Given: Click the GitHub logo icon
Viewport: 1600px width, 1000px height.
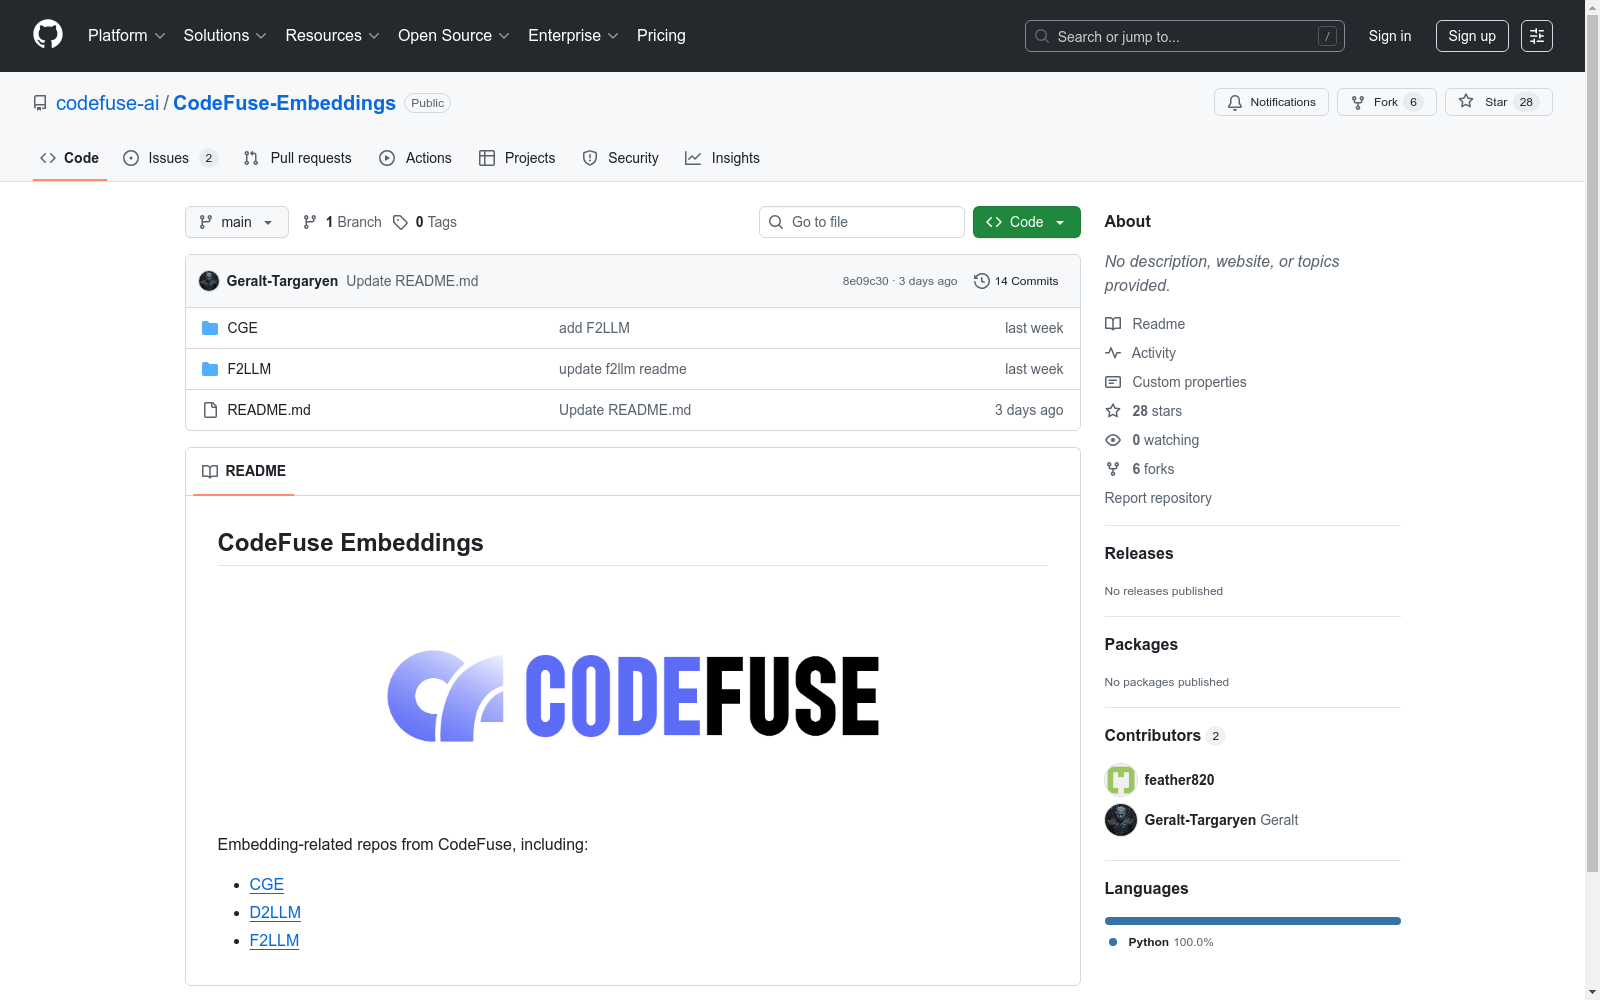Looking at the screenshot, I should 48,35.
